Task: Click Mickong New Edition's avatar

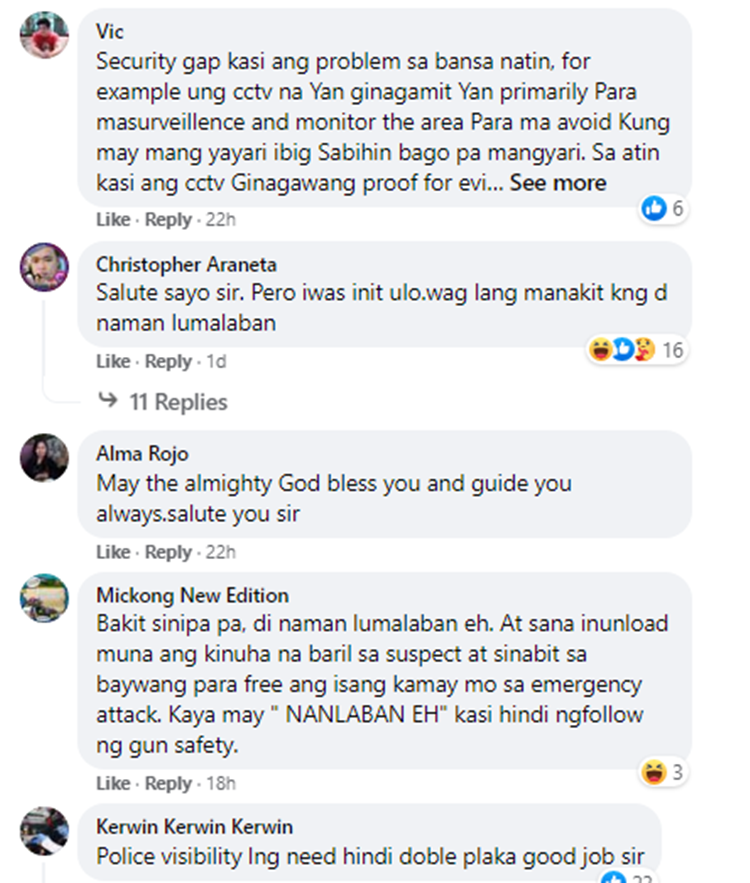Action: pos(44,598)
